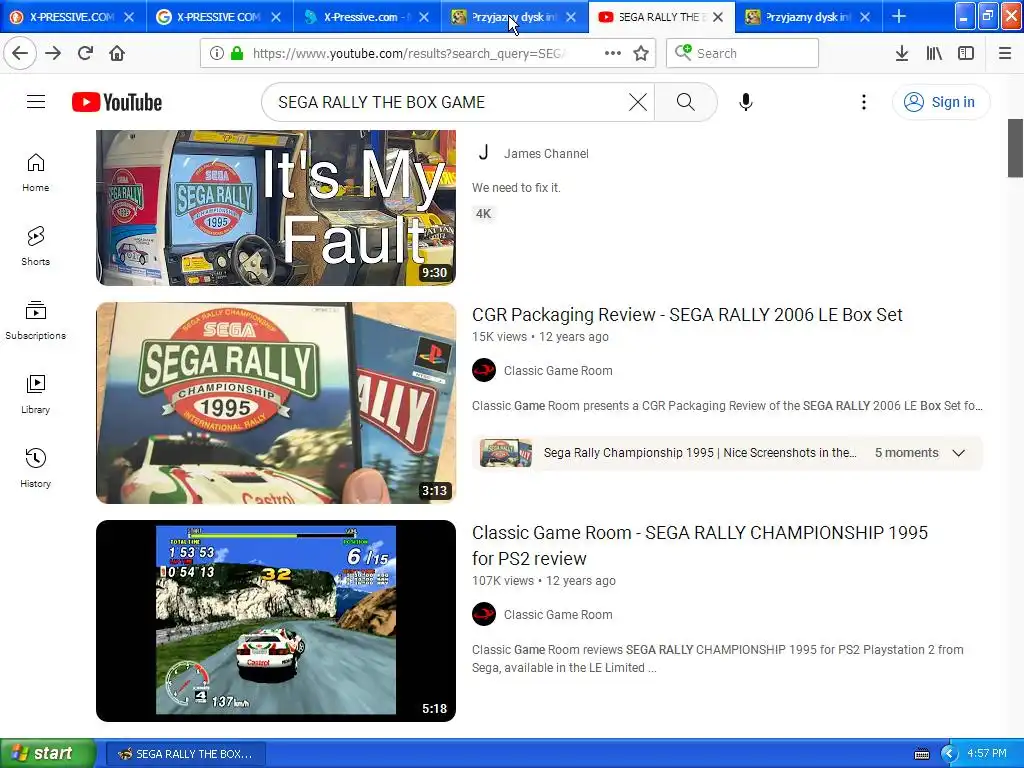Click the James Channel J avatar

(484, 153)
